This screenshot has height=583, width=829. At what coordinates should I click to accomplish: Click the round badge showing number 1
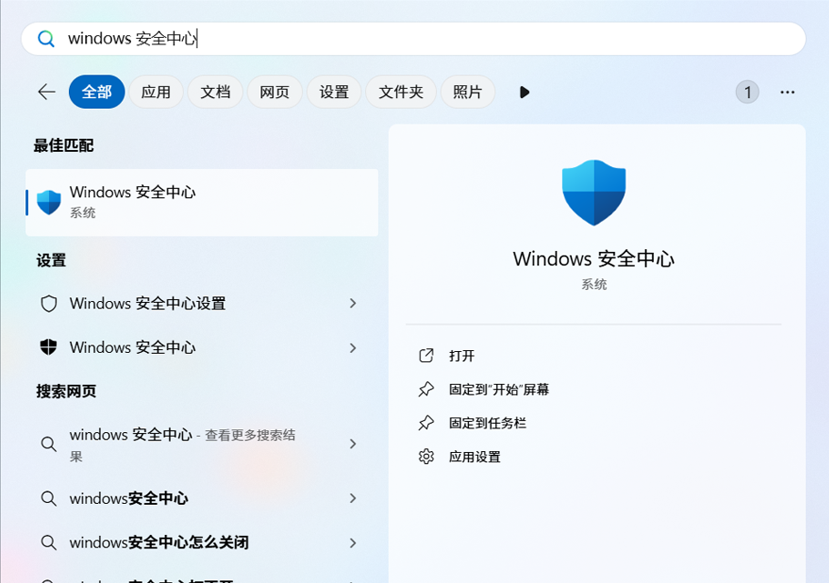(747, 92)
